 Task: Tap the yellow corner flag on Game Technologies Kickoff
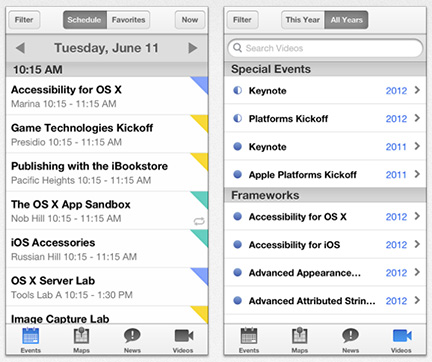pyautogui.click(x=201, y=122)
